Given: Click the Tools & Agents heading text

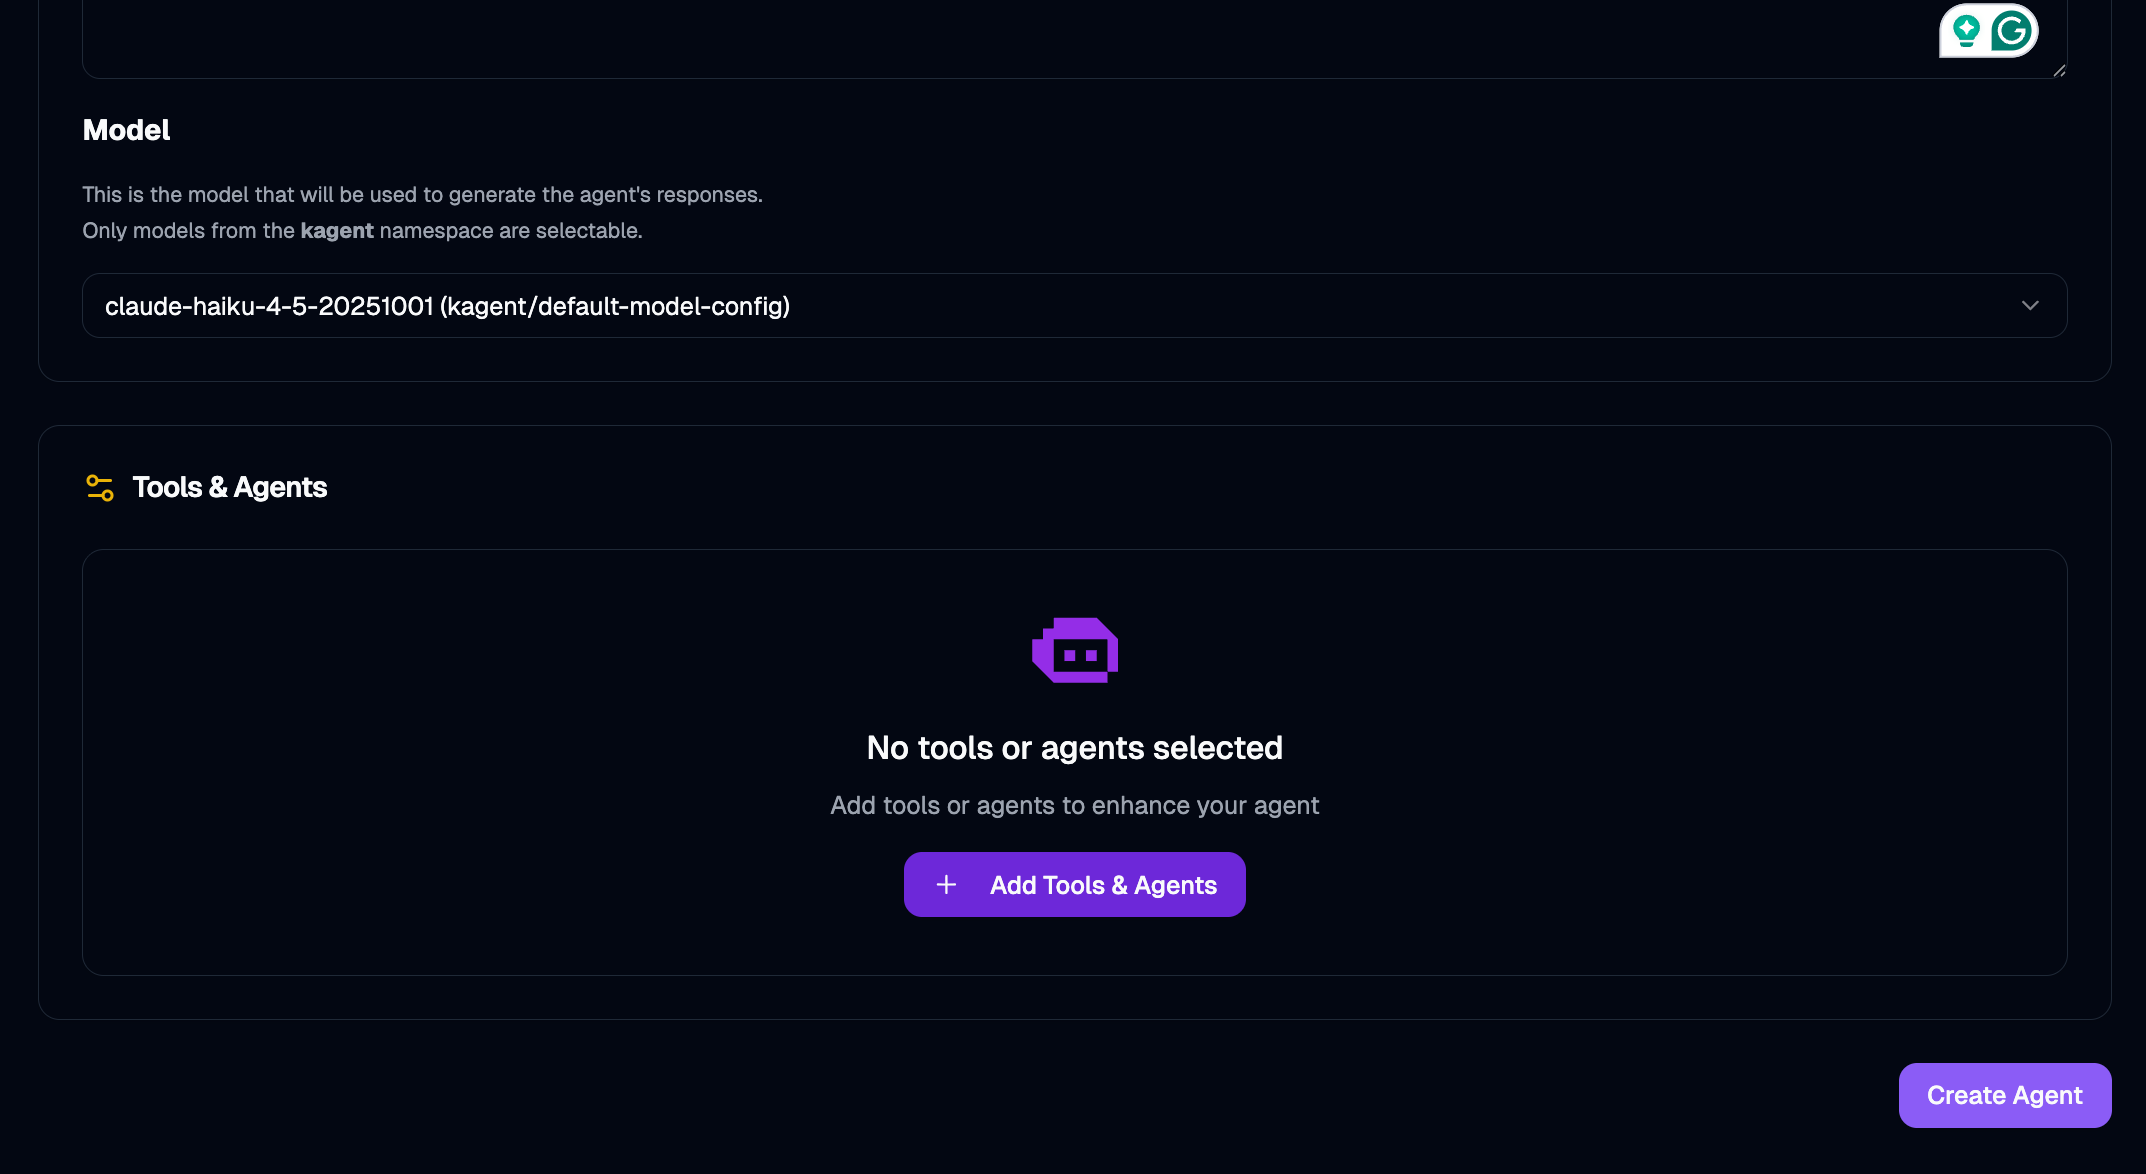Looking at the screenshot, I should (x=230, y=488).
